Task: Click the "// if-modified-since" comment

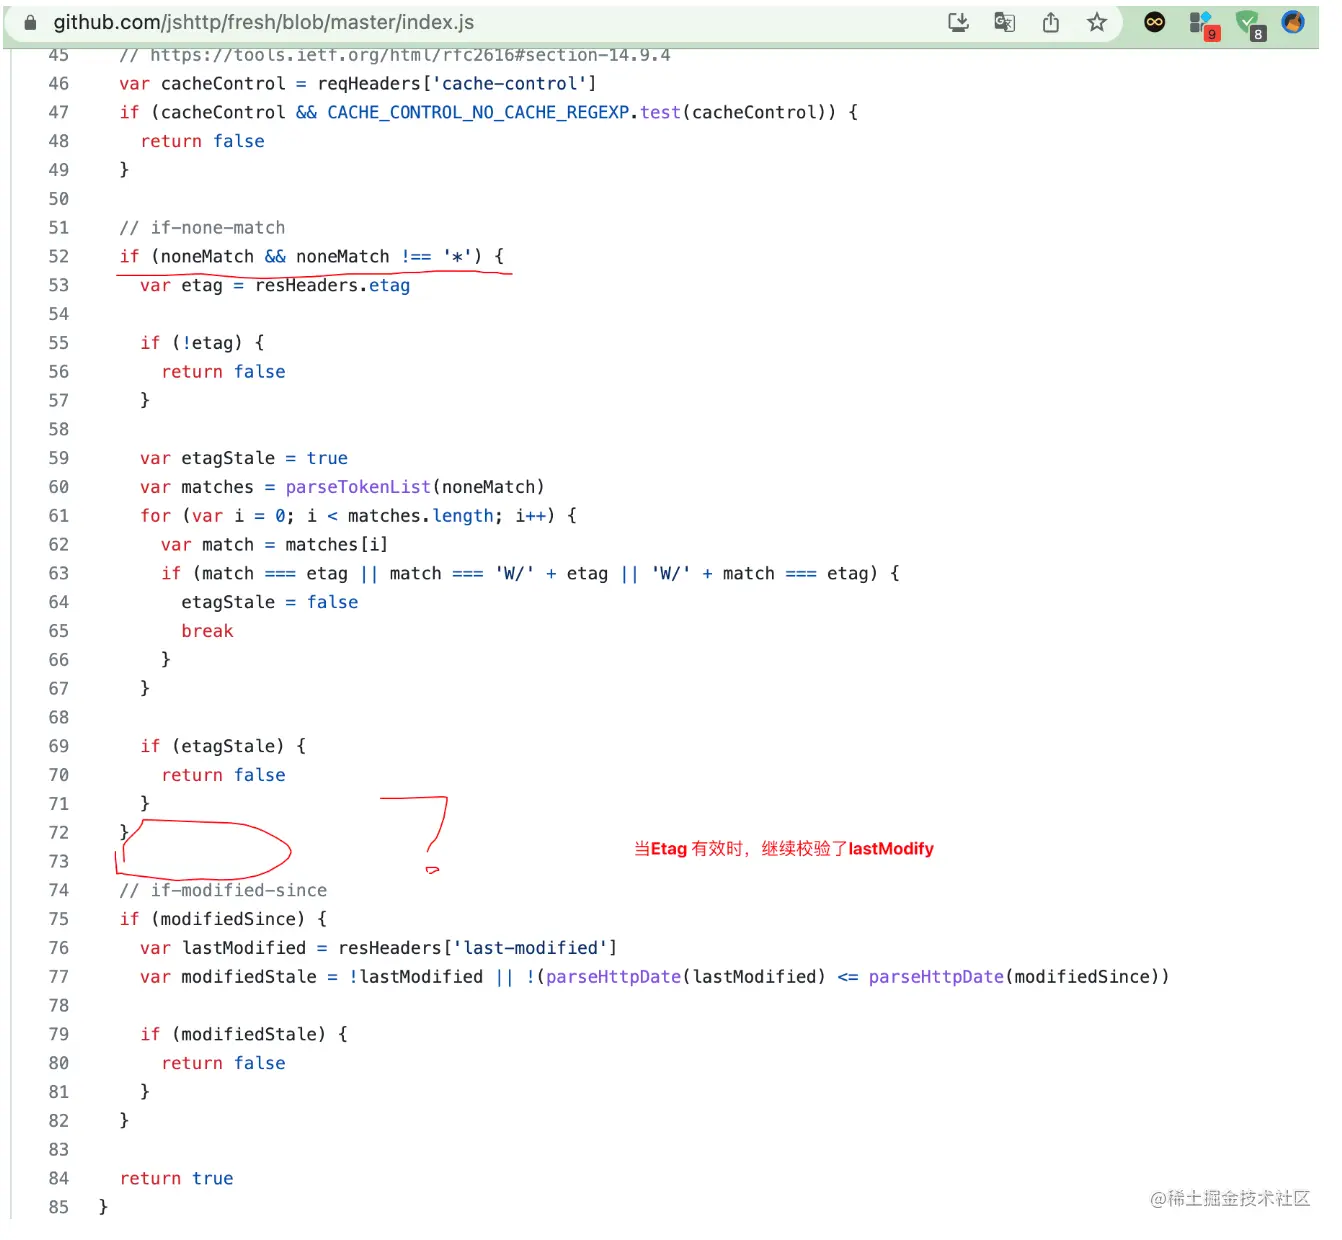Action: click(223, 890)
